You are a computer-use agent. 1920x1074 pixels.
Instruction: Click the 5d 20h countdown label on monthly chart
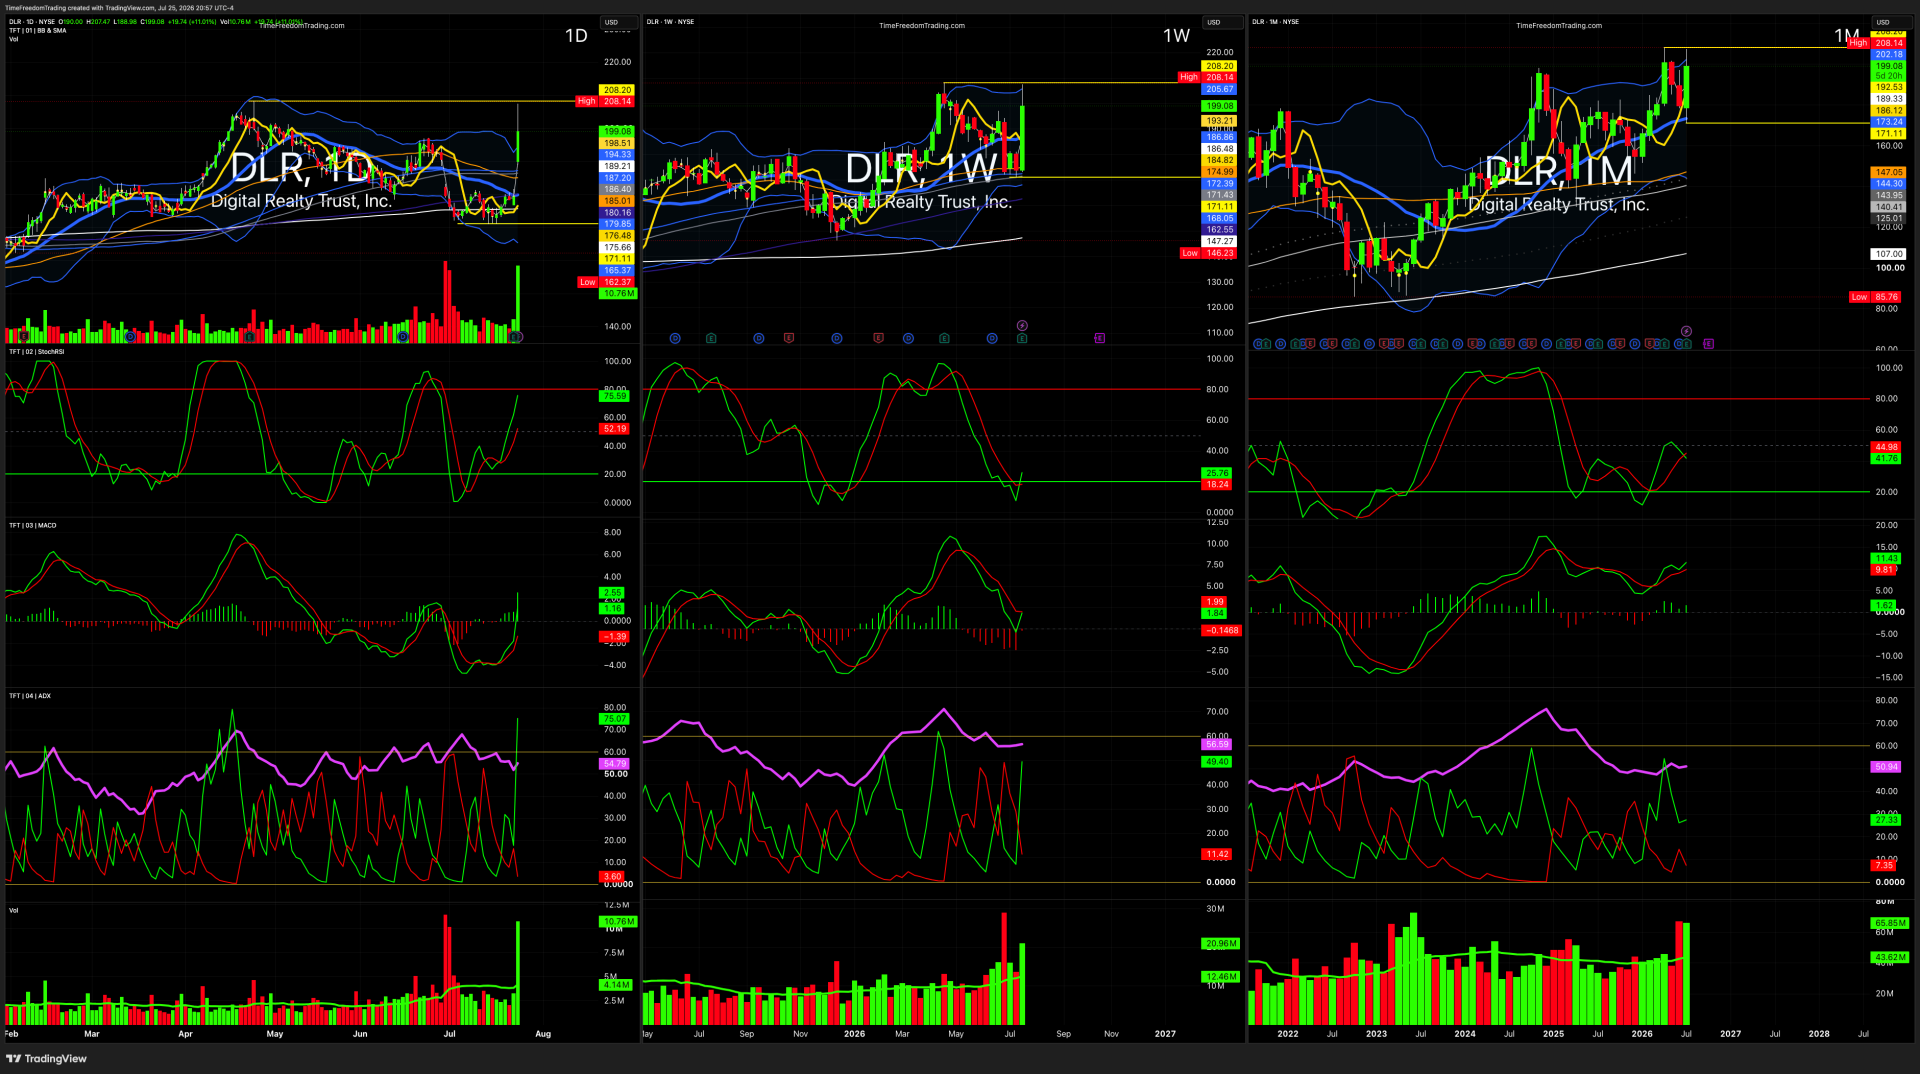[1888, 76]
